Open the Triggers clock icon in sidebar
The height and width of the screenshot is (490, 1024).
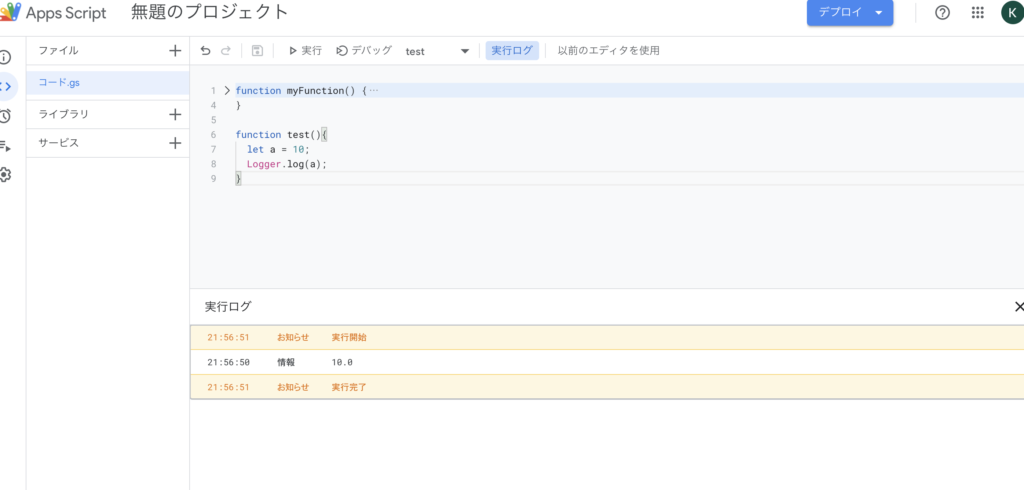click(x=5, y=116)
